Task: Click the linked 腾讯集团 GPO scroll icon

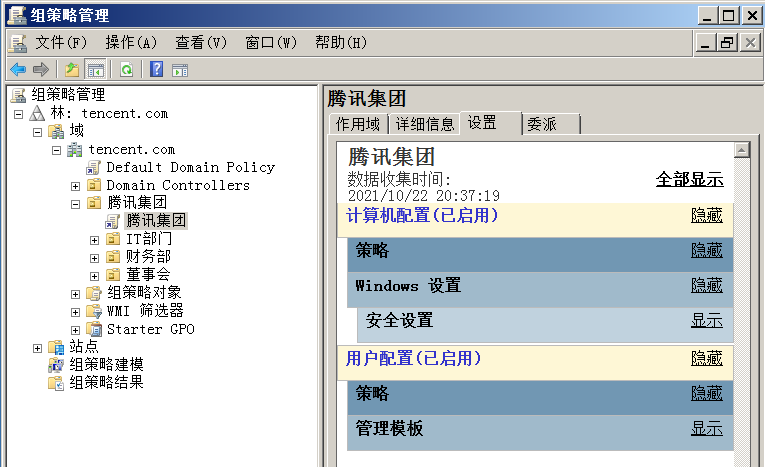Action: (112, 222)
